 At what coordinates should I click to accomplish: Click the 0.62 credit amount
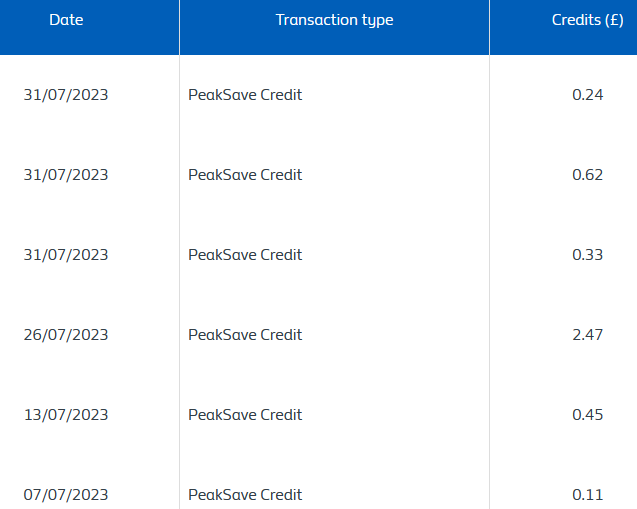tap(587, 175)
